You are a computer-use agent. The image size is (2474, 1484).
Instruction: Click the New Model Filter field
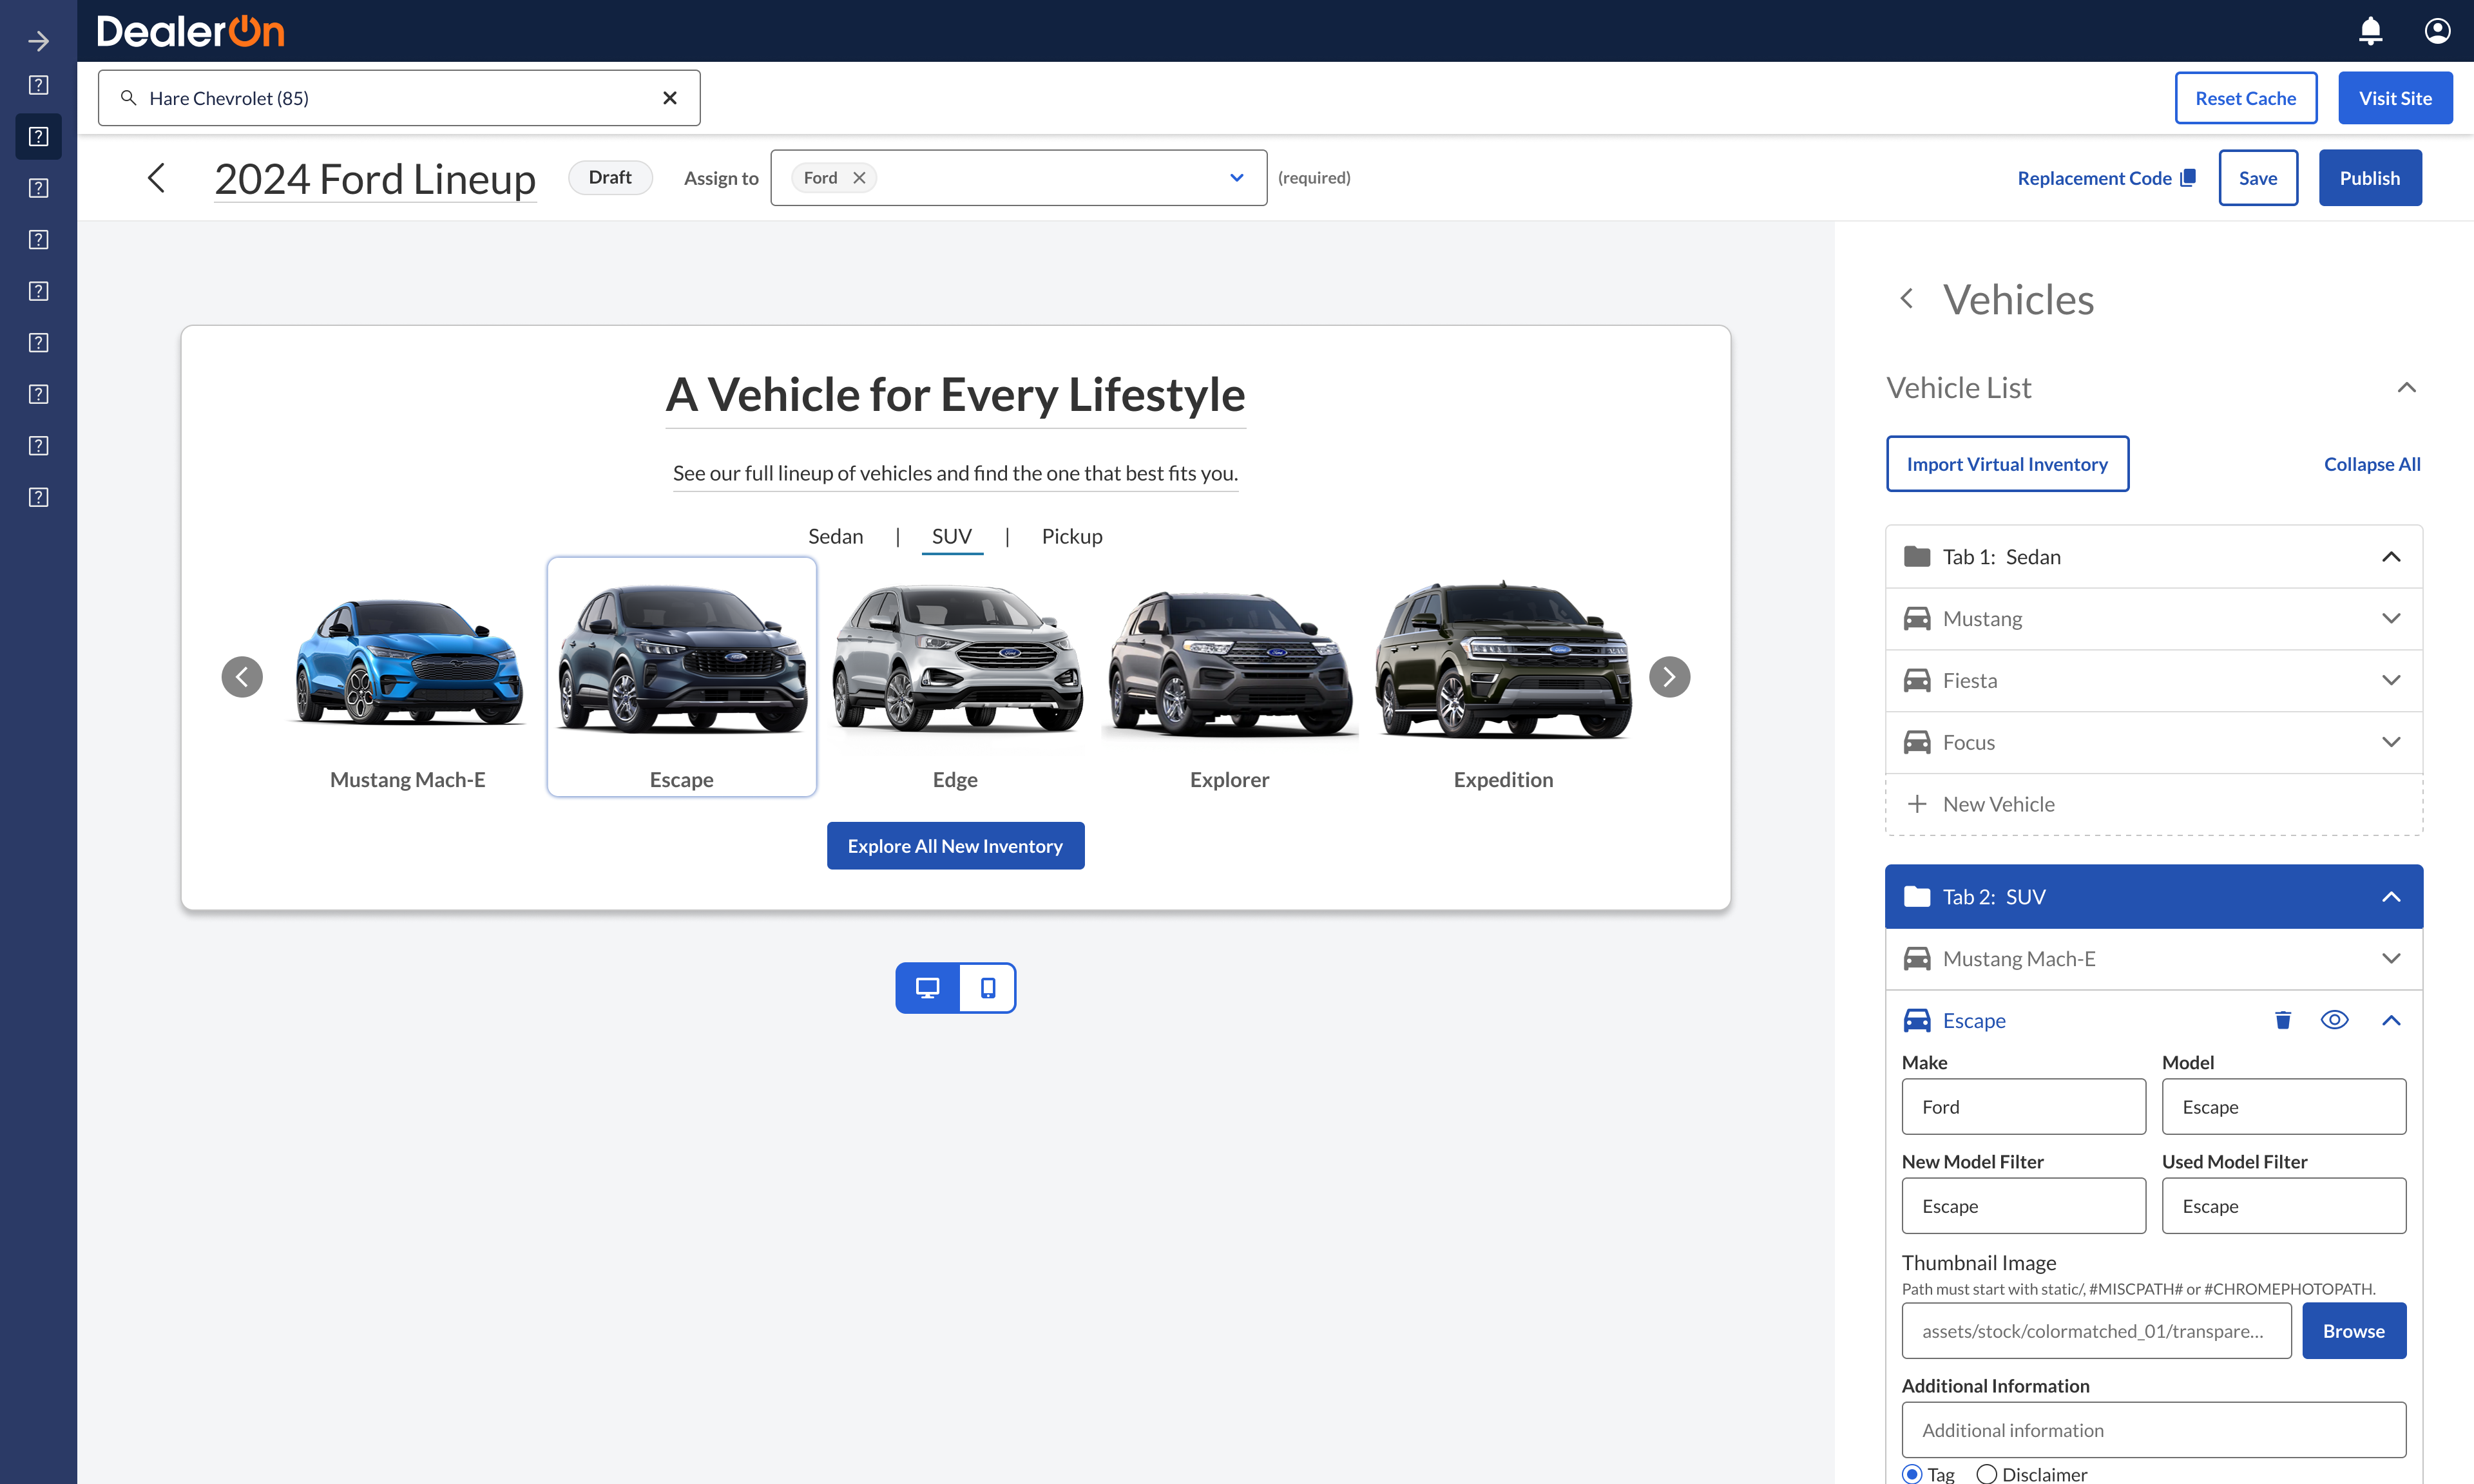(x=2023, y=1206)
